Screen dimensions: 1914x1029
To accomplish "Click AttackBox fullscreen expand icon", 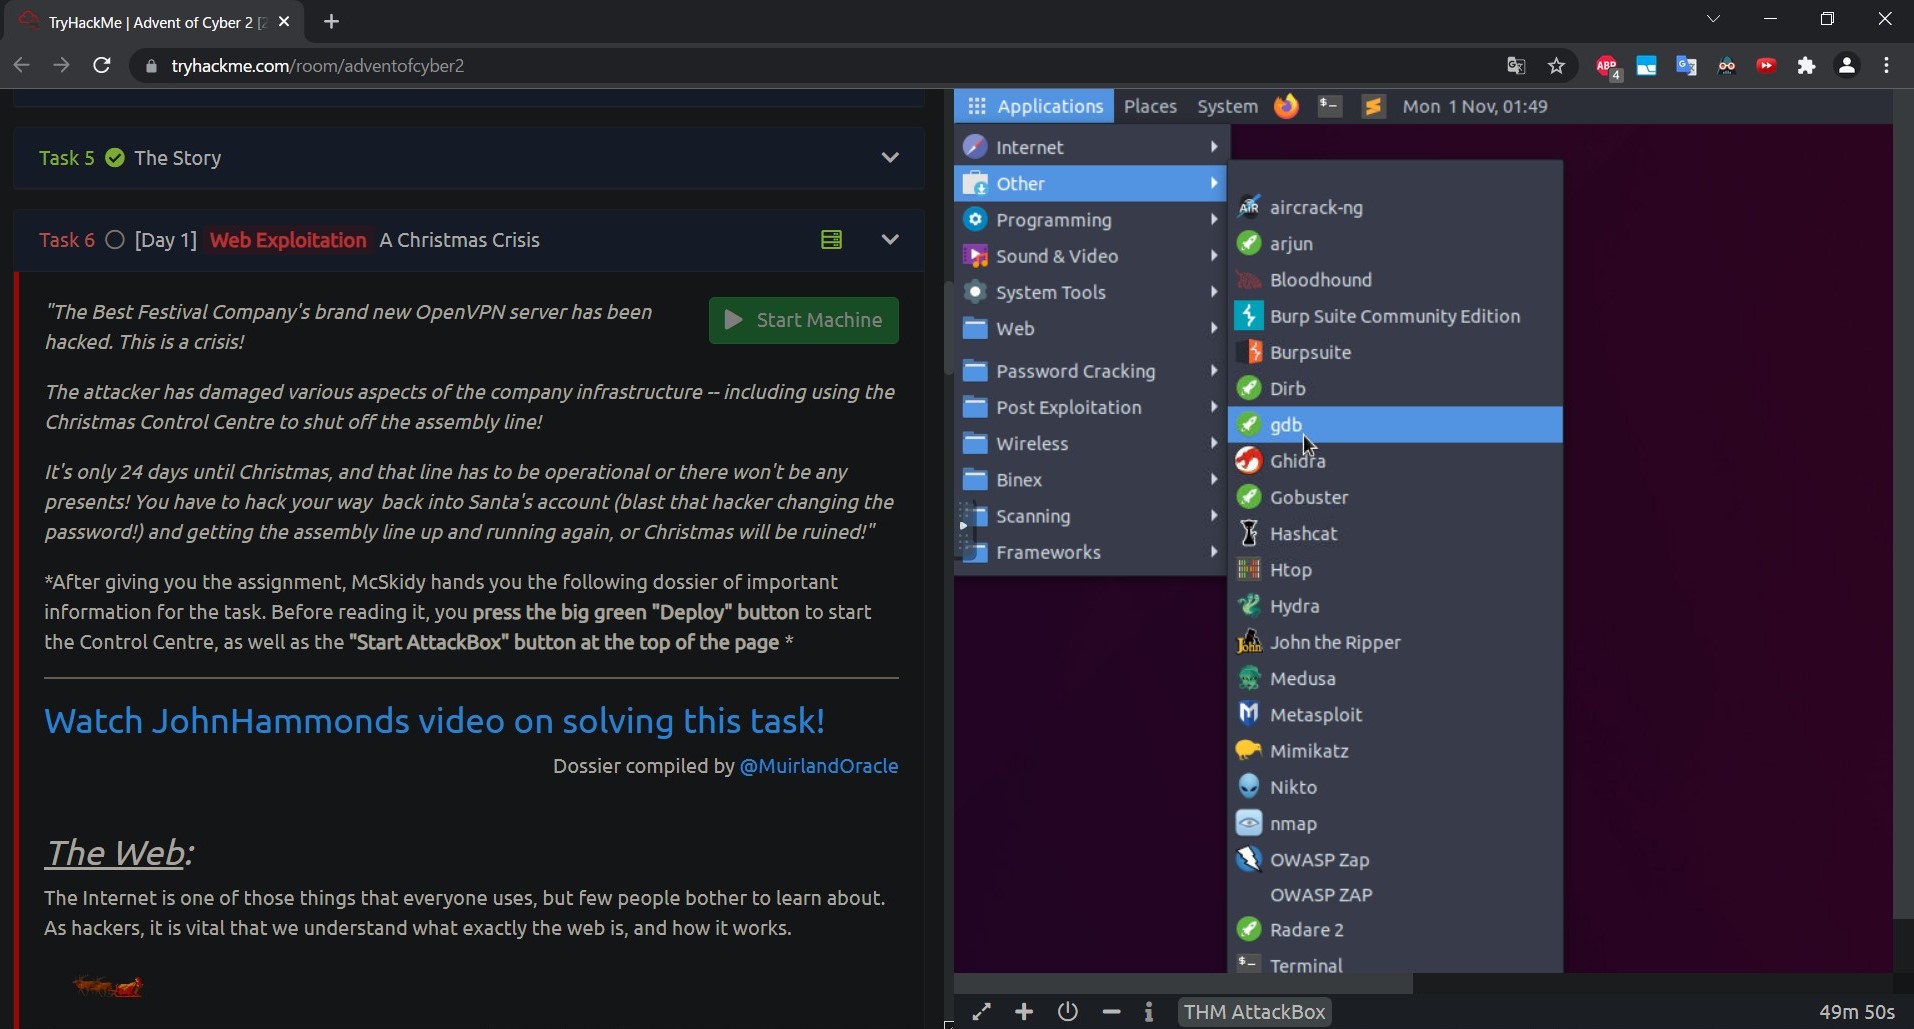I will coord(981,1012).
